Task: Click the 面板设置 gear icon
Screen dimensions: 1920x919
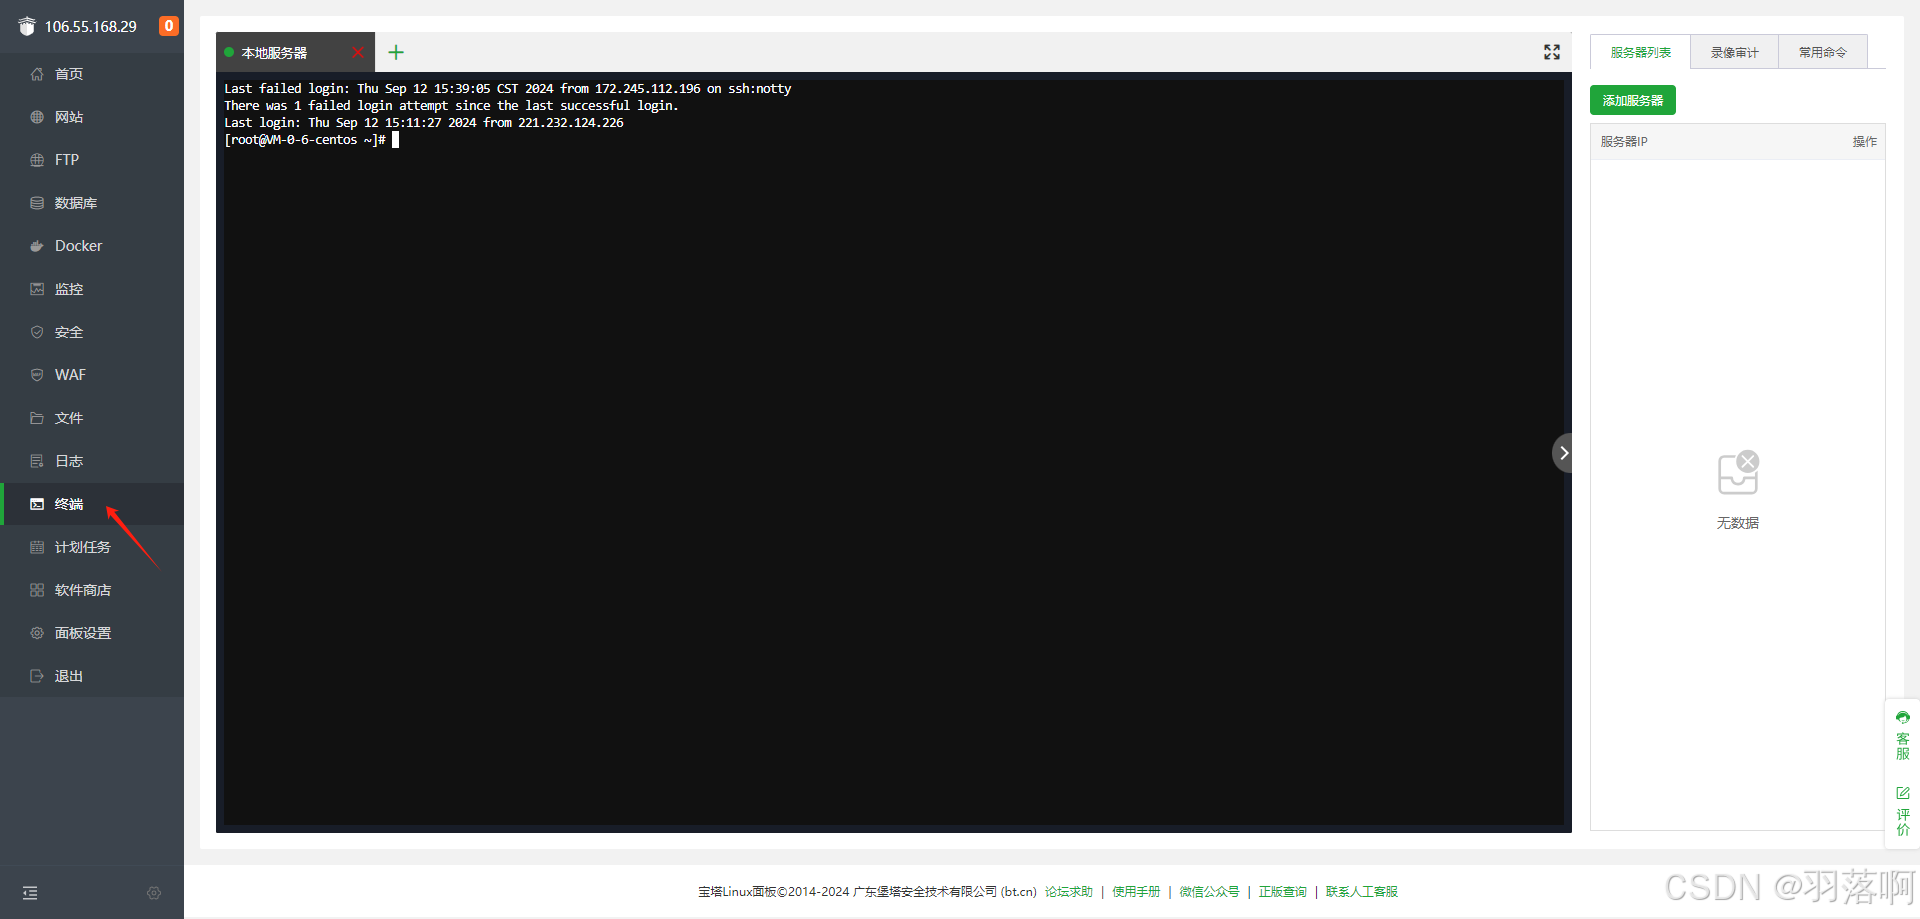Action: click(37, 633)
